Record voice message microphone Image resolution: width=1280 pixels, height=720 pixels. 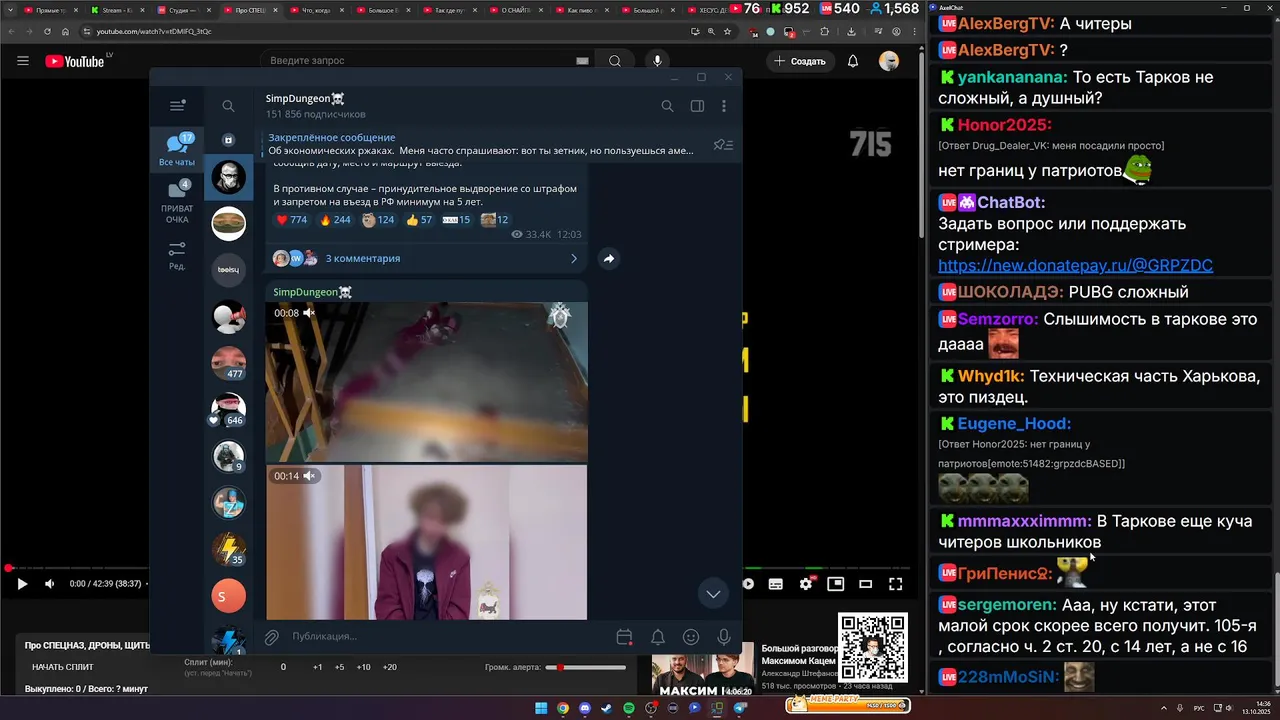pos(724,637)
